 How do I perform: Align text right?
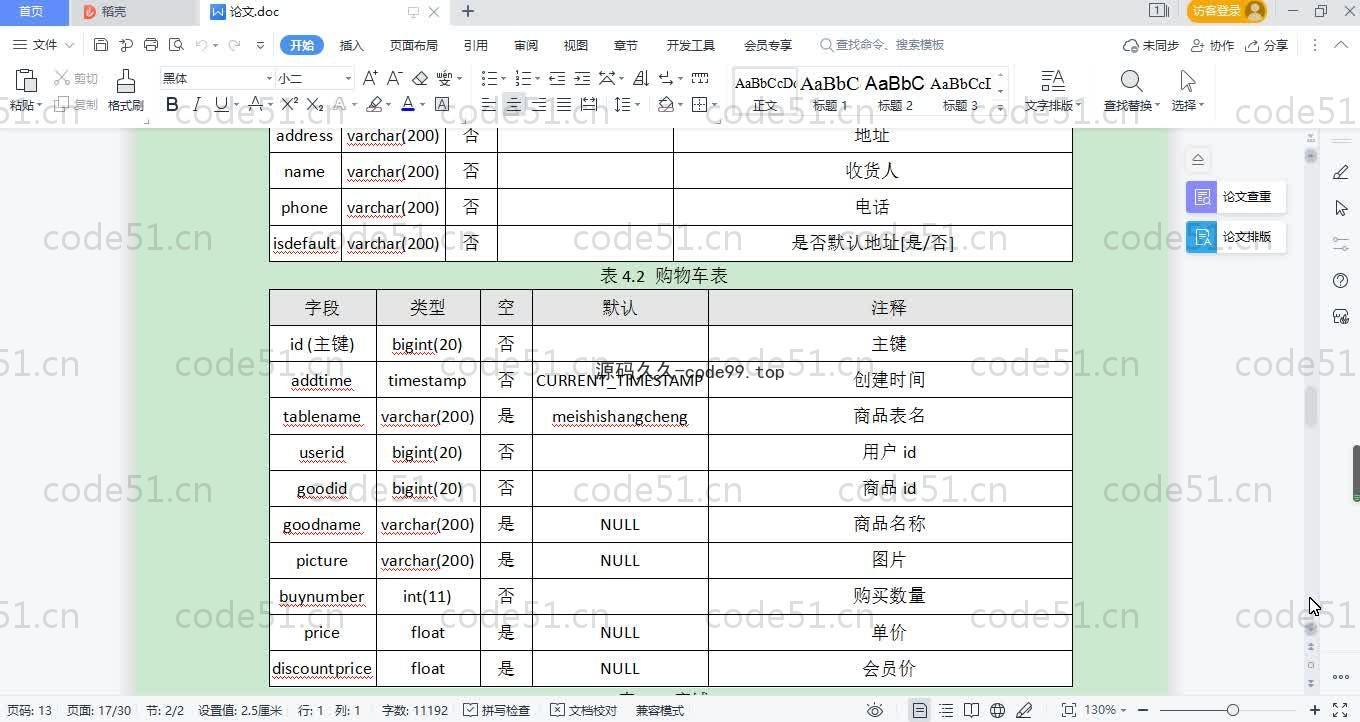click(x=539, y=104)
